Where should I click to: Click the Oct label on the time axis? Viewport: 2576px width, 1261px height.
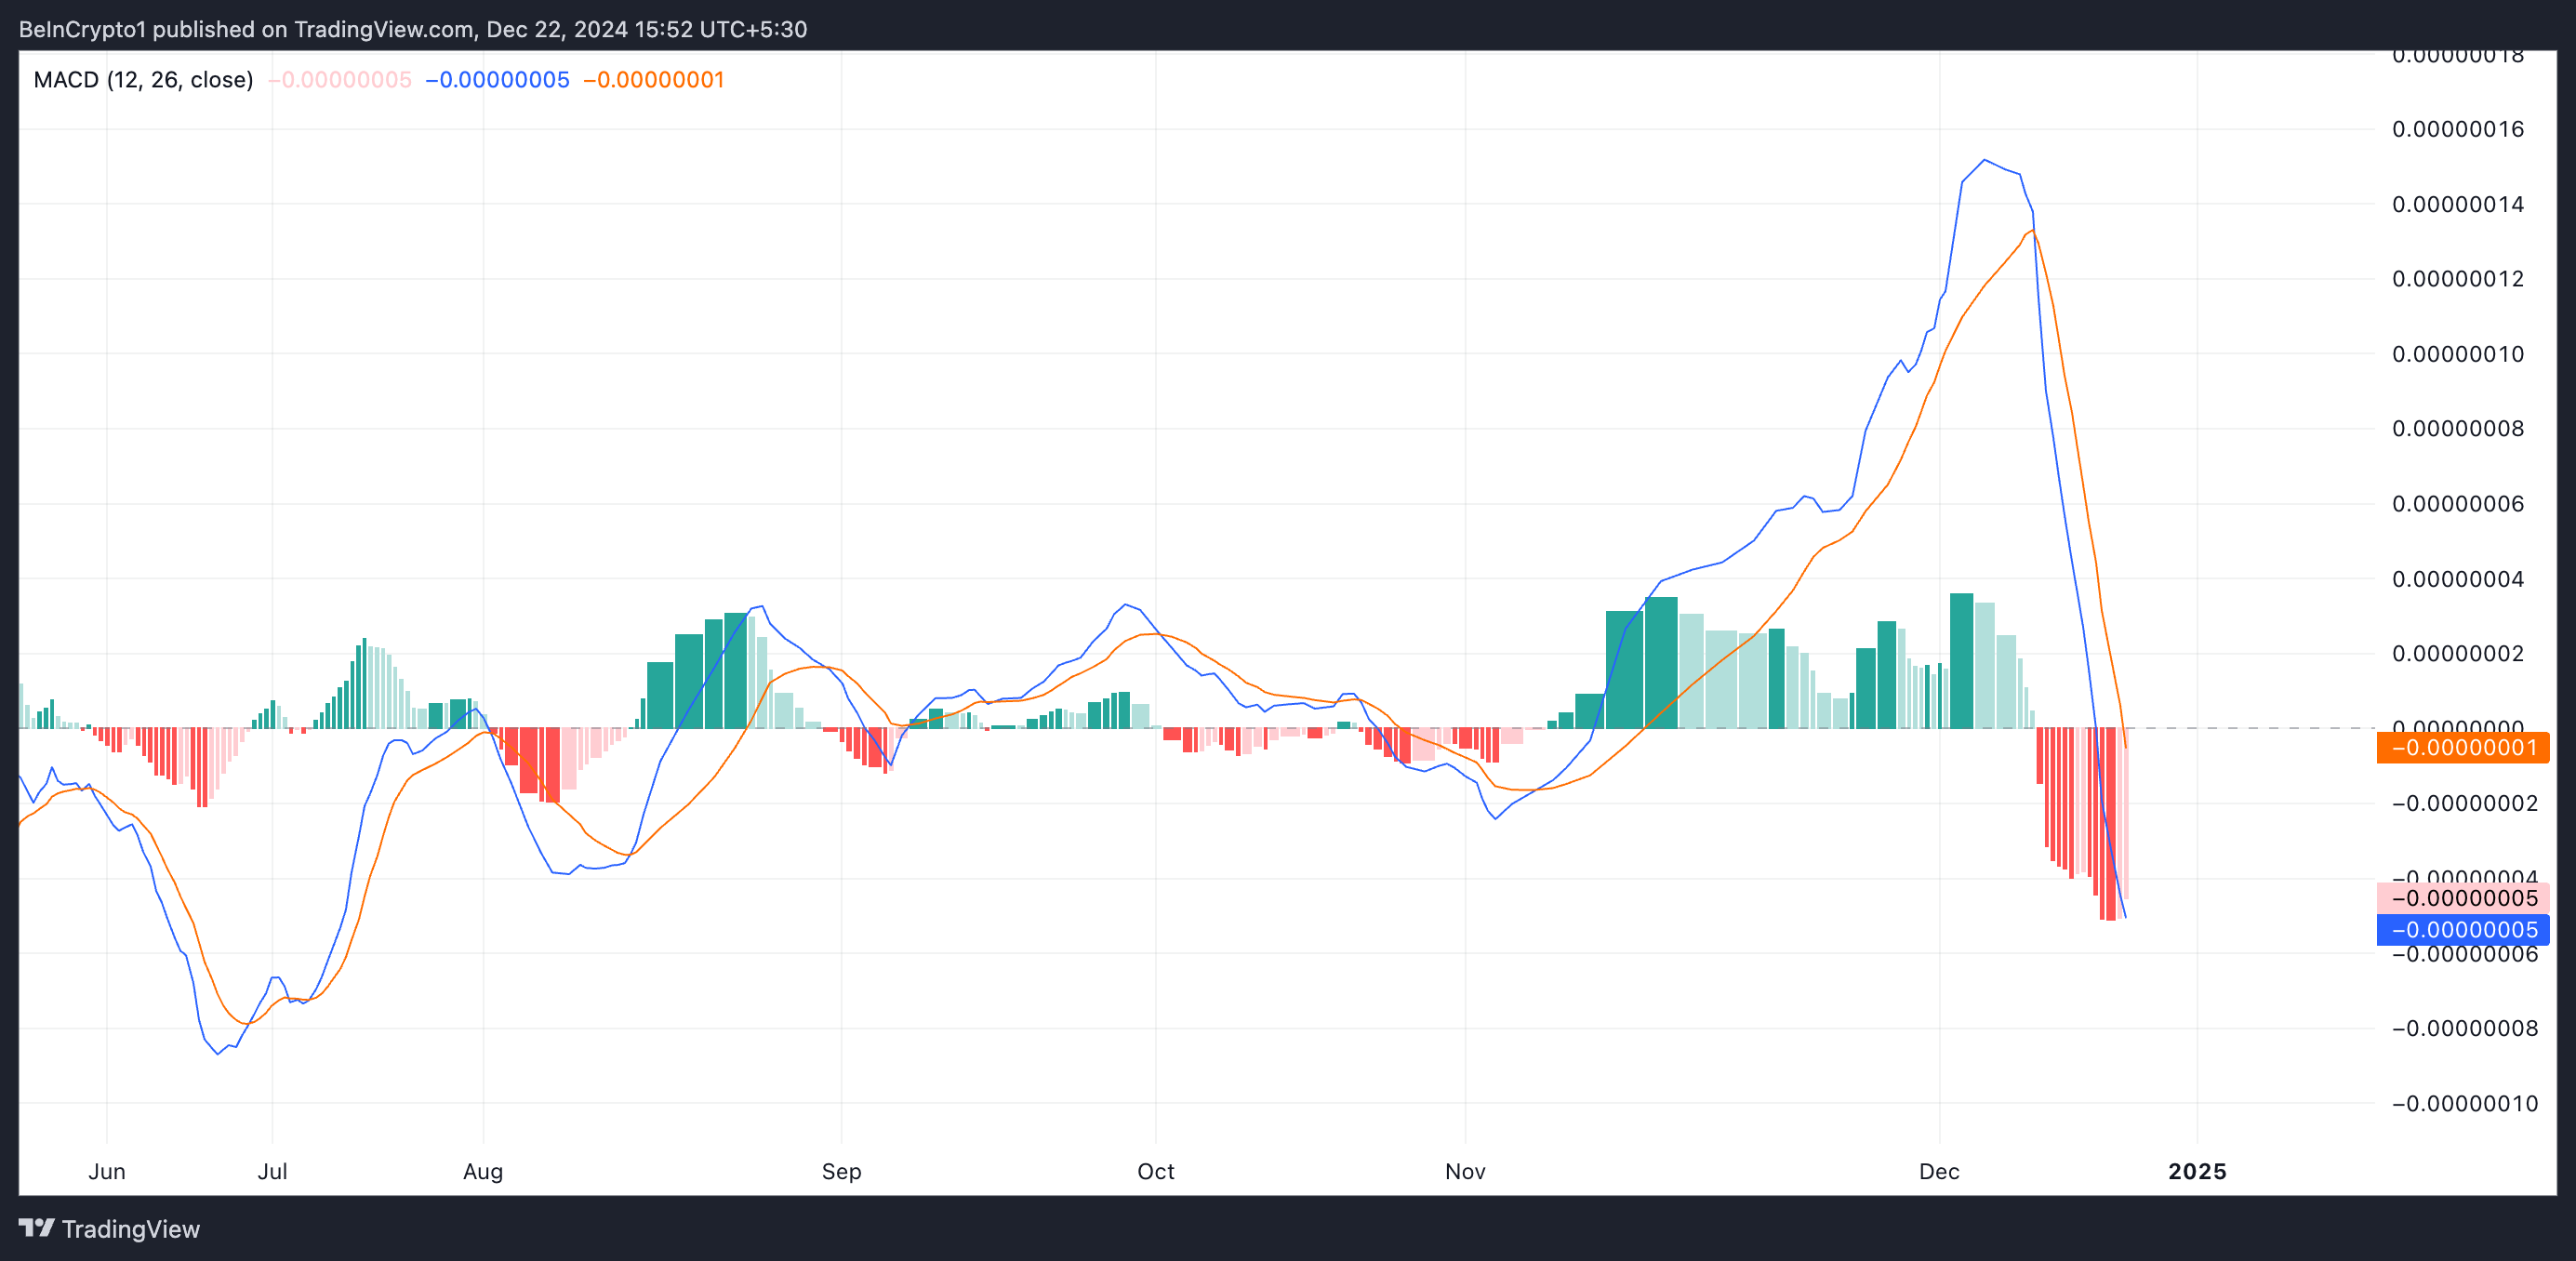coord(1156,1171)
